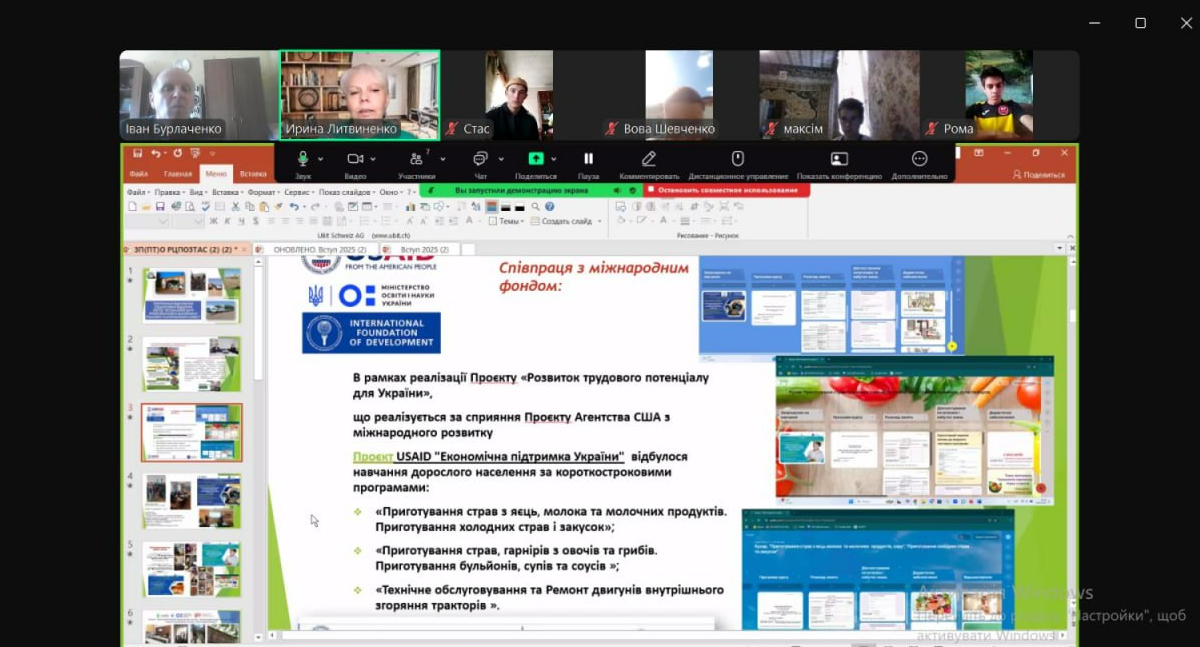1200x647 pixels.
Task: Click Ирина Литвиненко video tile
Action: click(360, 95)
